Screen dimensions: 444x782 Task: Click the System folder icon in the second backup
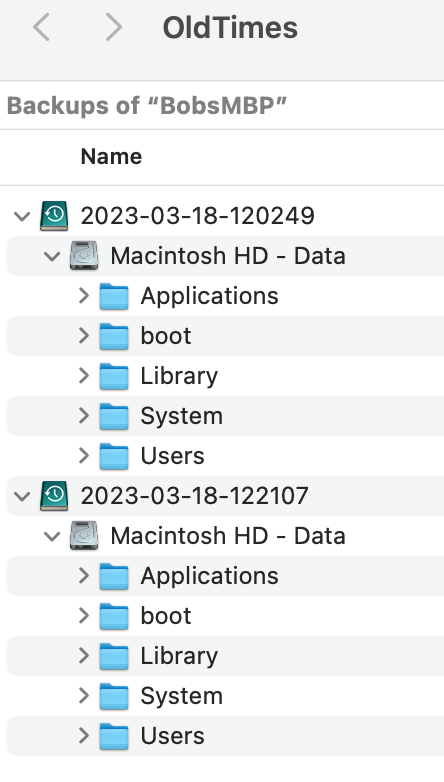pos(114,696)
